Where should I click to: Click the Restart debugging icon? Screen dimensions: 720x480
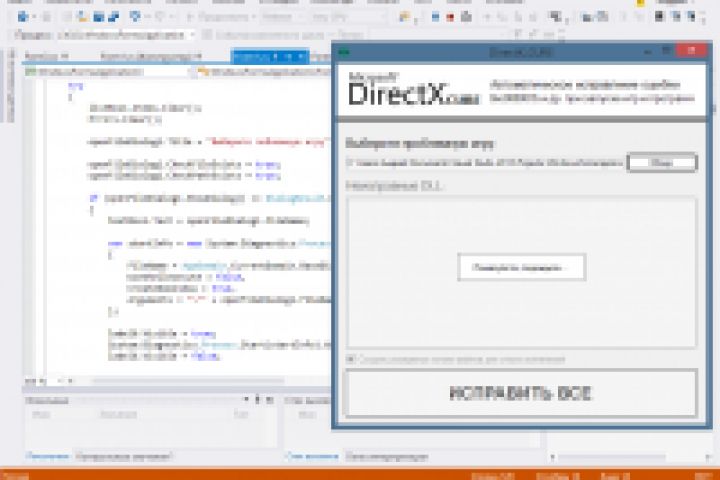[x=466, y=17]
